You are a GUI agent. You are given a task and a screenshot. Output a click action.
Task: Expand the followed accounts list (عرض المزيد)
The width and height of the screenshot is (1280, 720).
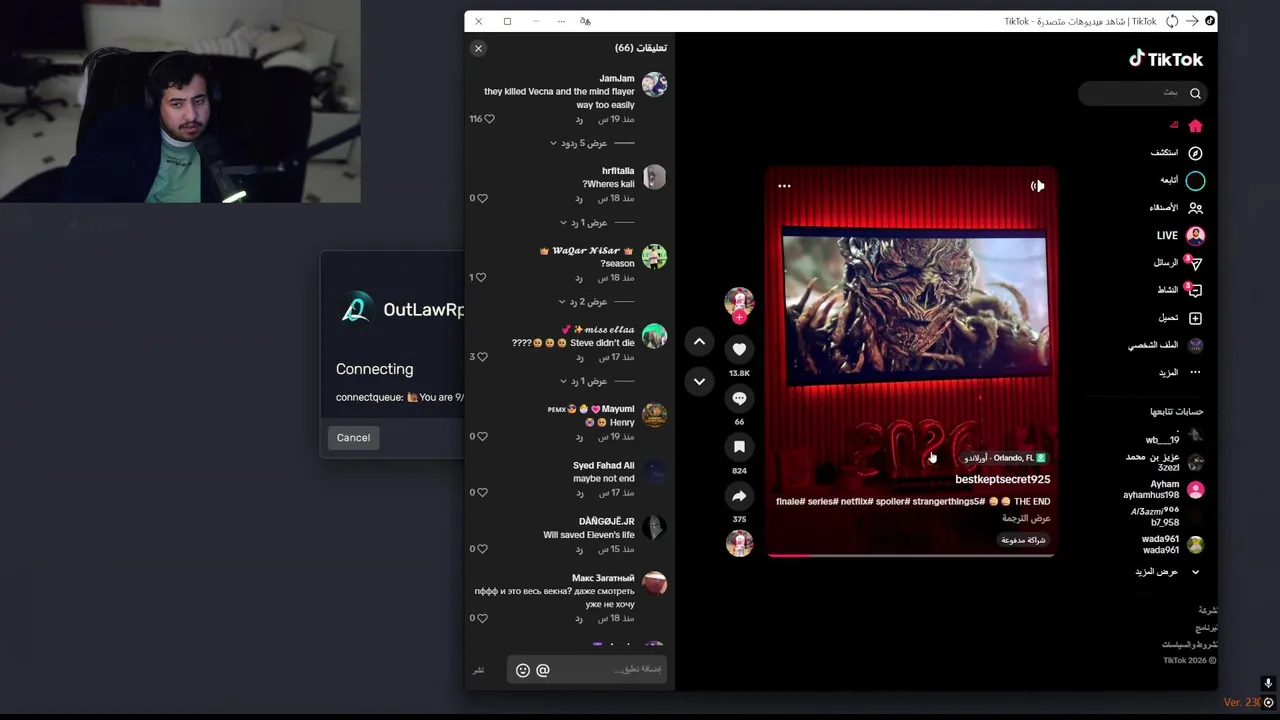pyautogui.click(x=1167, y=572)
